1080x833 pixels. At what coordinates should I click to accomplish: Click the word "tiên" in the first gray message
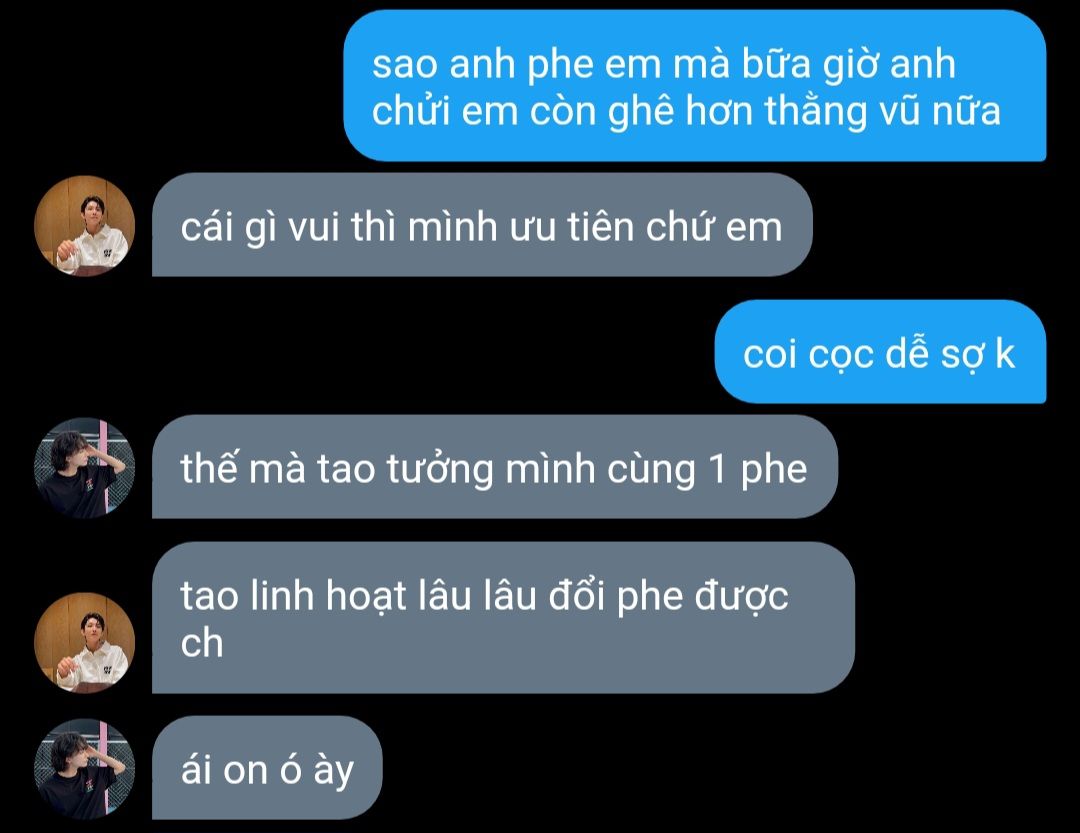click(x=600, y=226)
